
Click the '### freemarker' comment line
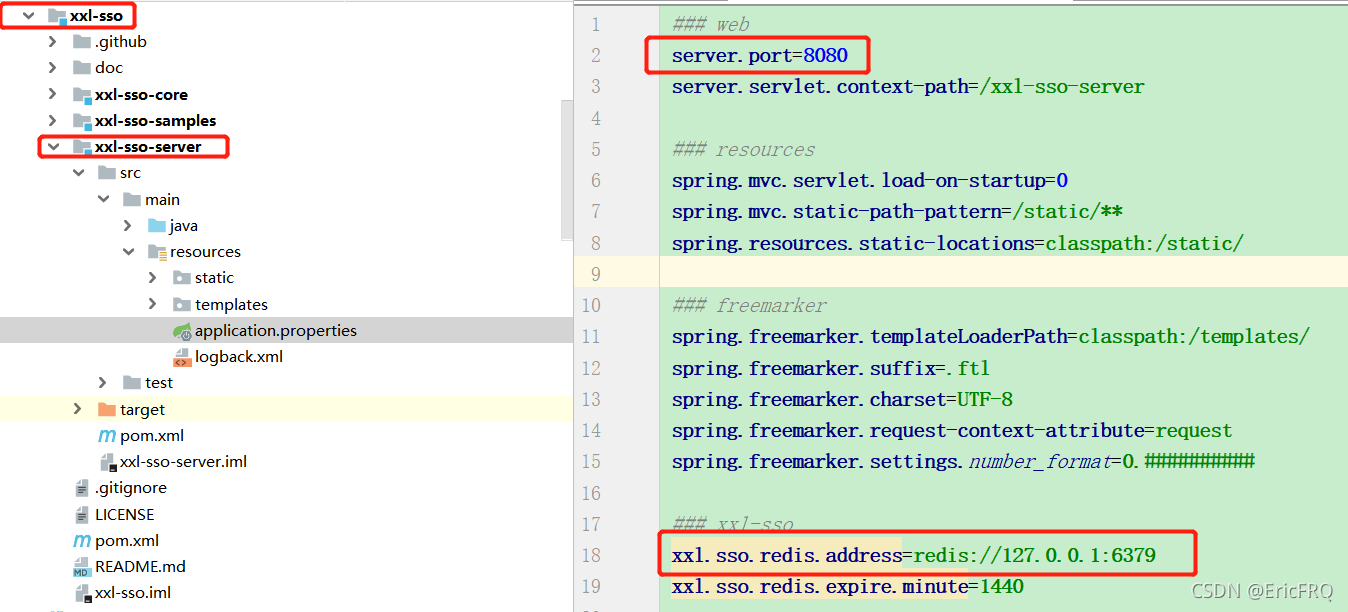(750, 306)
